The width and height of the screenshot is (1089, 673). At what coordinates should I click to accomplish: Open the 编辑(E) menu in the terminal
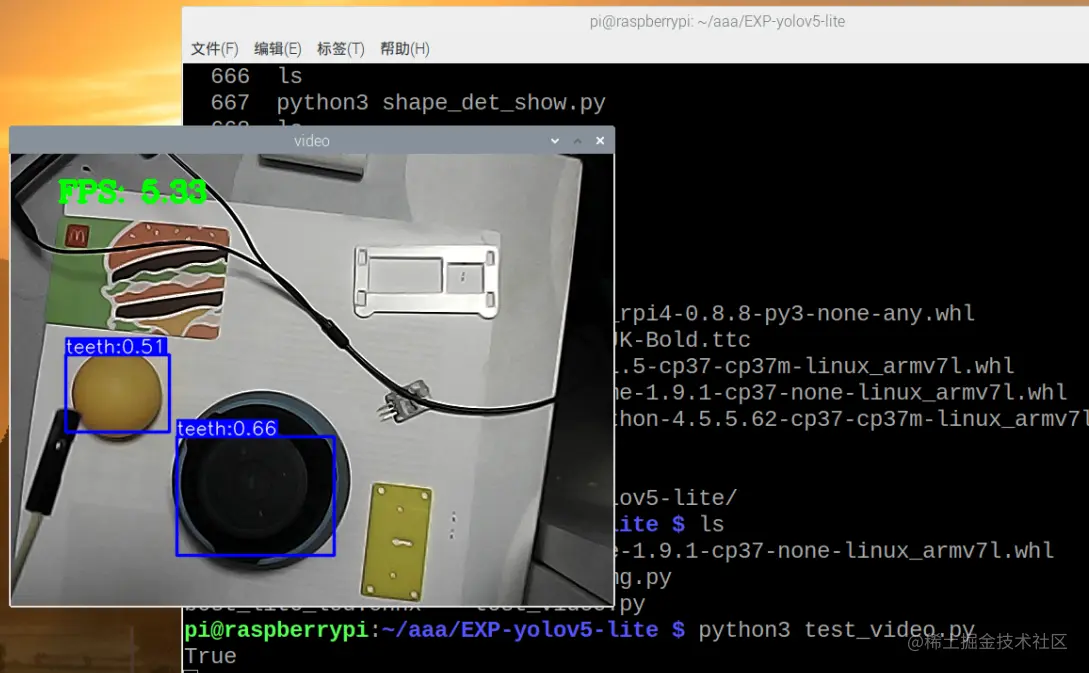point(277,49)
